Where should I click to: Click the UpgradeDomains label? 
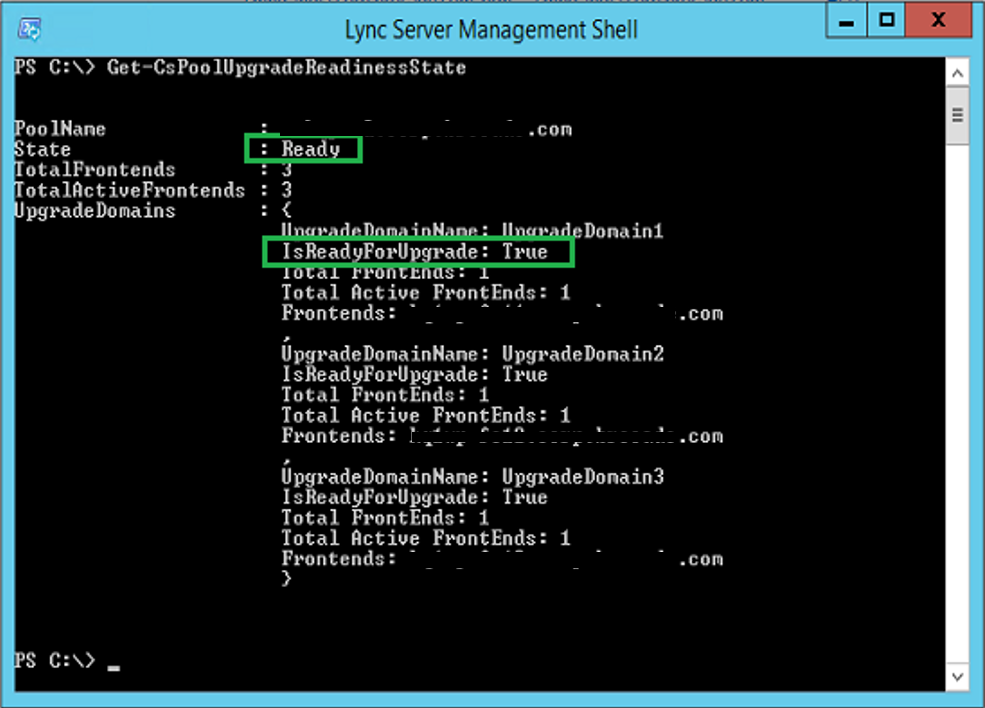coord(95,210)
